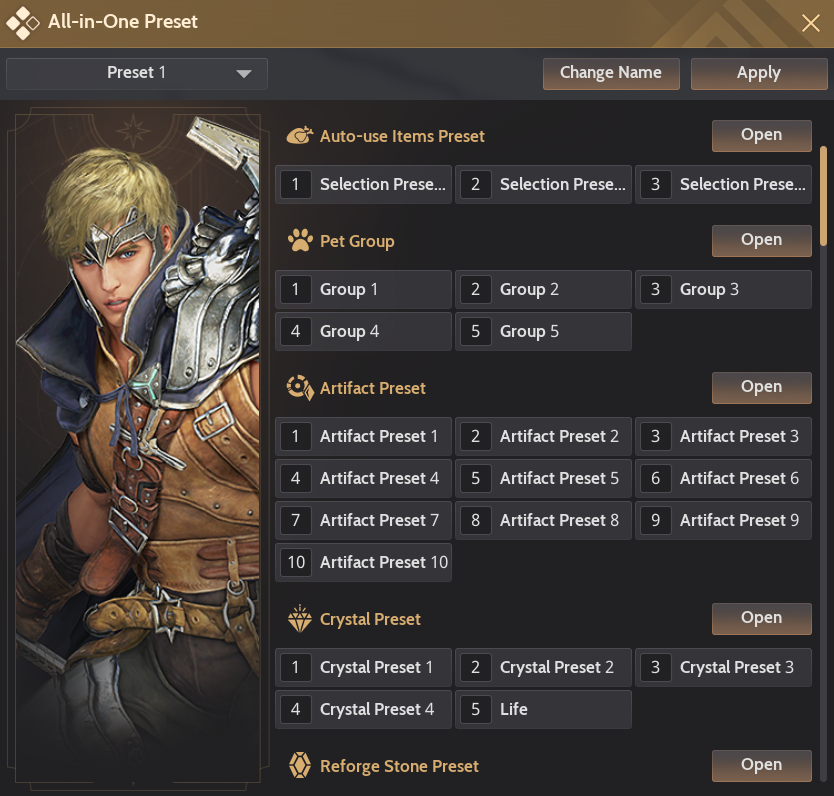Screen dimensions: 834x796
Task: Open the Crystal Preset settings
Action: tap(761, 618)
